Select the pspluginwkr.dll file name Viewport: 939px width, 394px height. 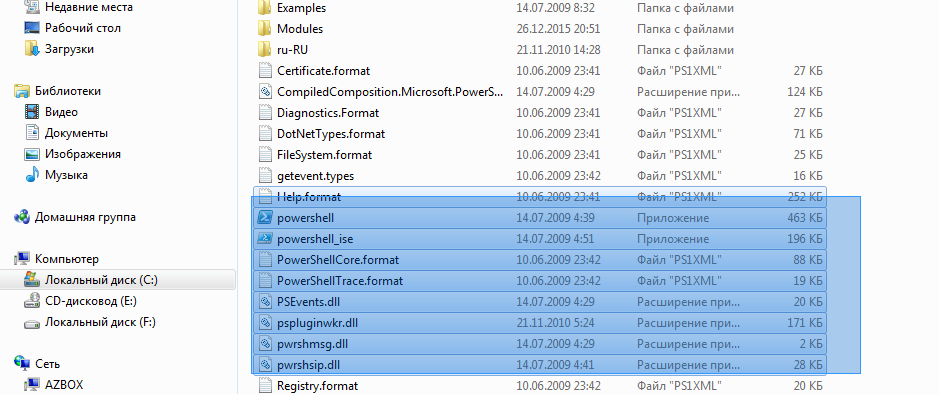point(317,323)
